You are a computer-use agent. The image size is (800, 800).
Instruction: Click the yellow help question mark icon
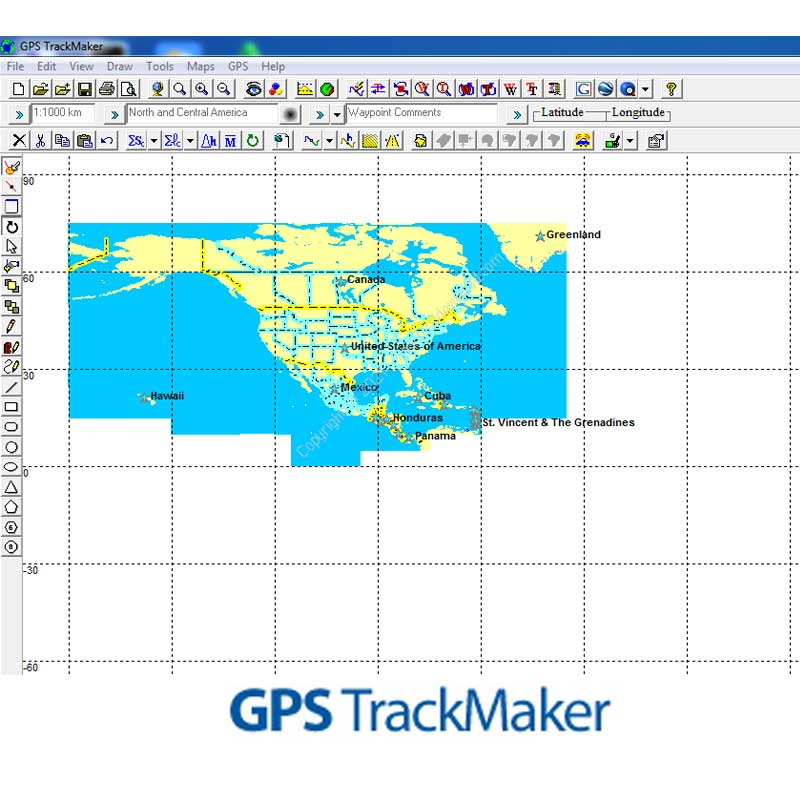pos(671,89)
